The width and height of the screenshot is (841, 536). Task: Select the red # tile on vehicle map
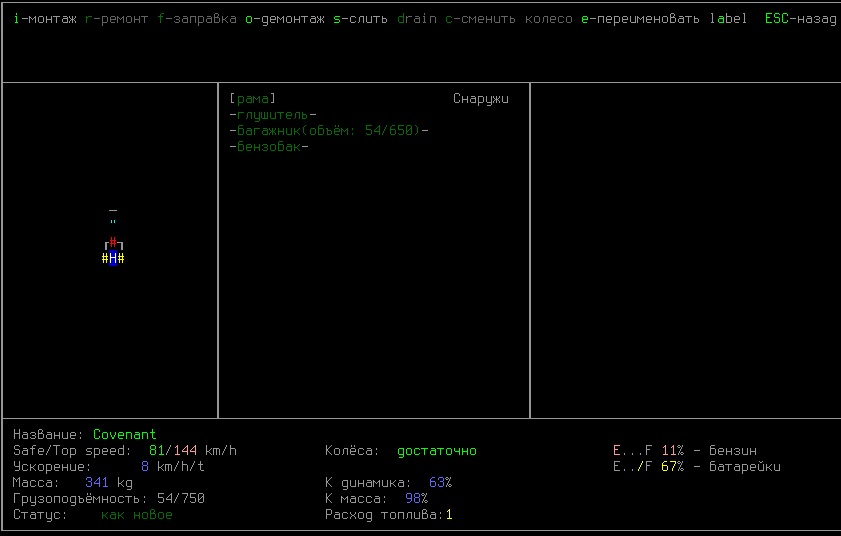(113, 241)
